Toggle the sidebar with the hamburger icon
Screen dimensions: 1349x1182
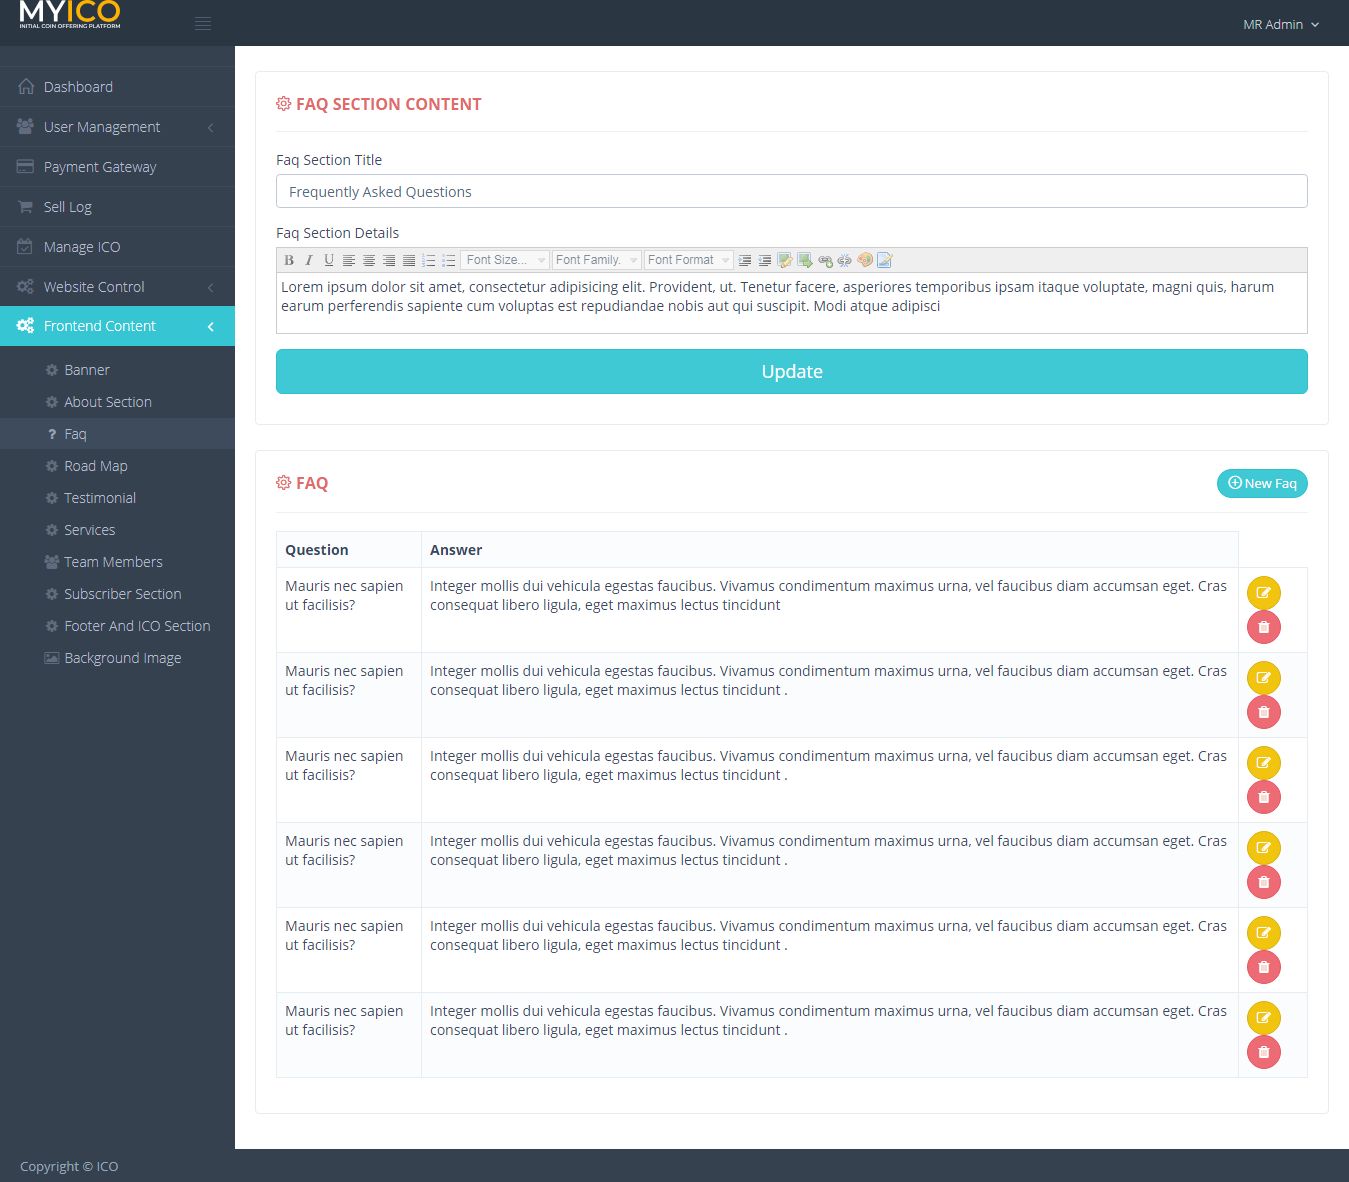coord(203,24)
